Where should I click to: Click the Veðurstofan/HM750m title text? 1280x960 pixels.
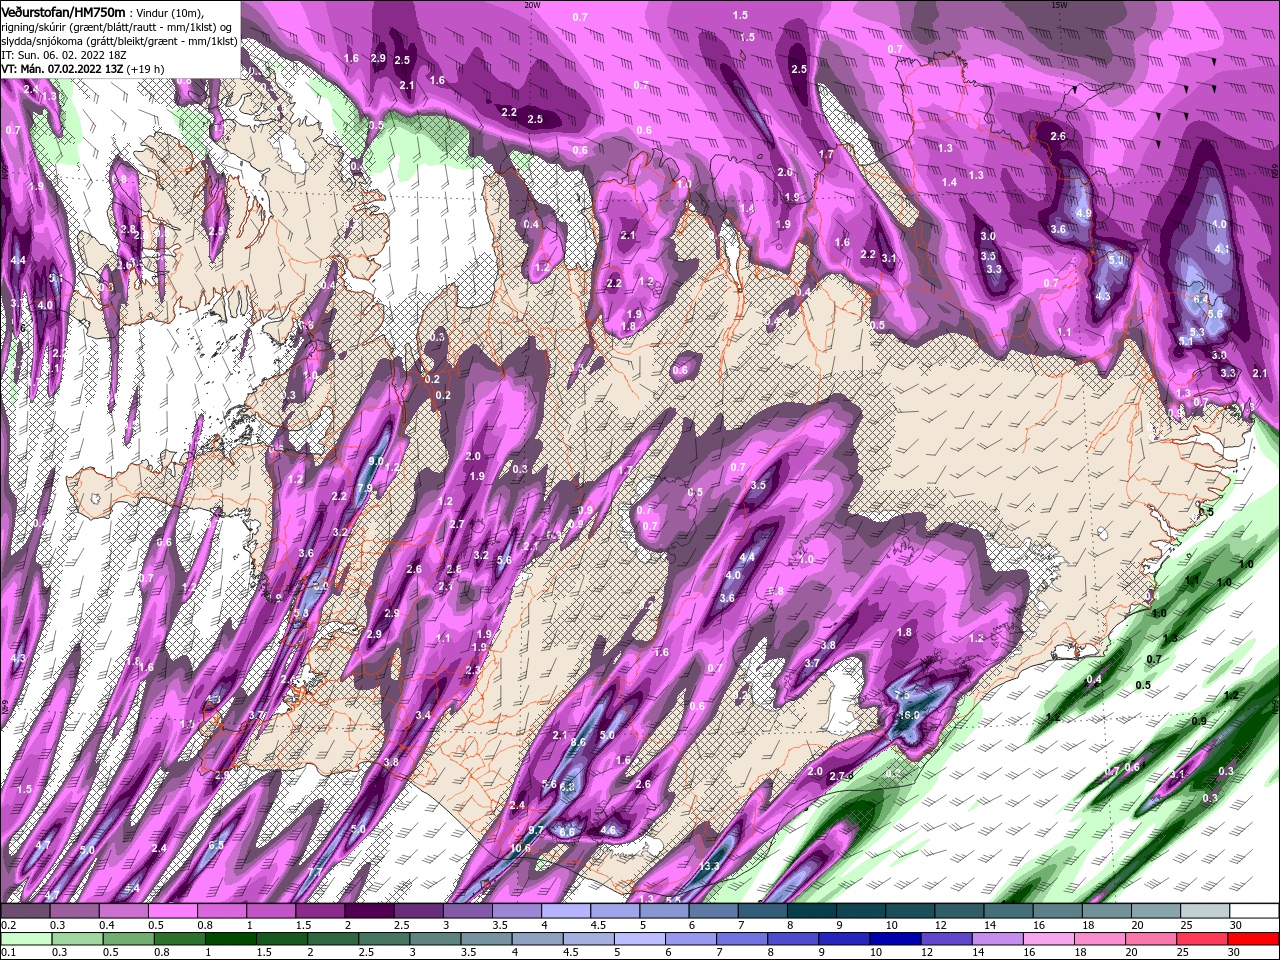64,11
